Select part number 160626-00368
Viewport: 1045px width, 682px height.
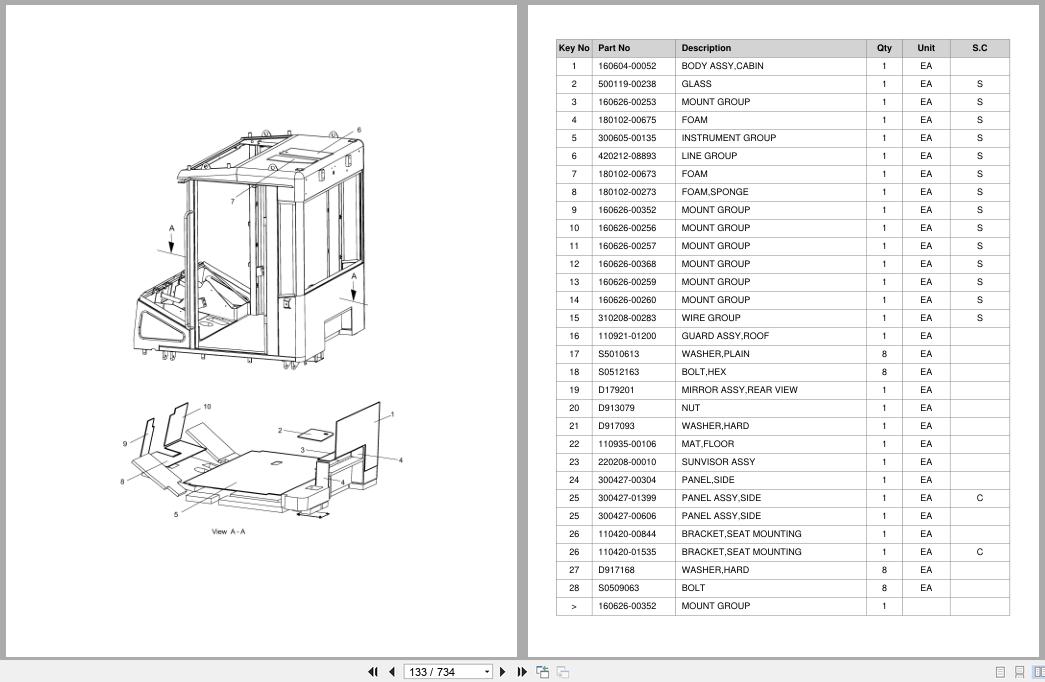click(x=626, y=264)
